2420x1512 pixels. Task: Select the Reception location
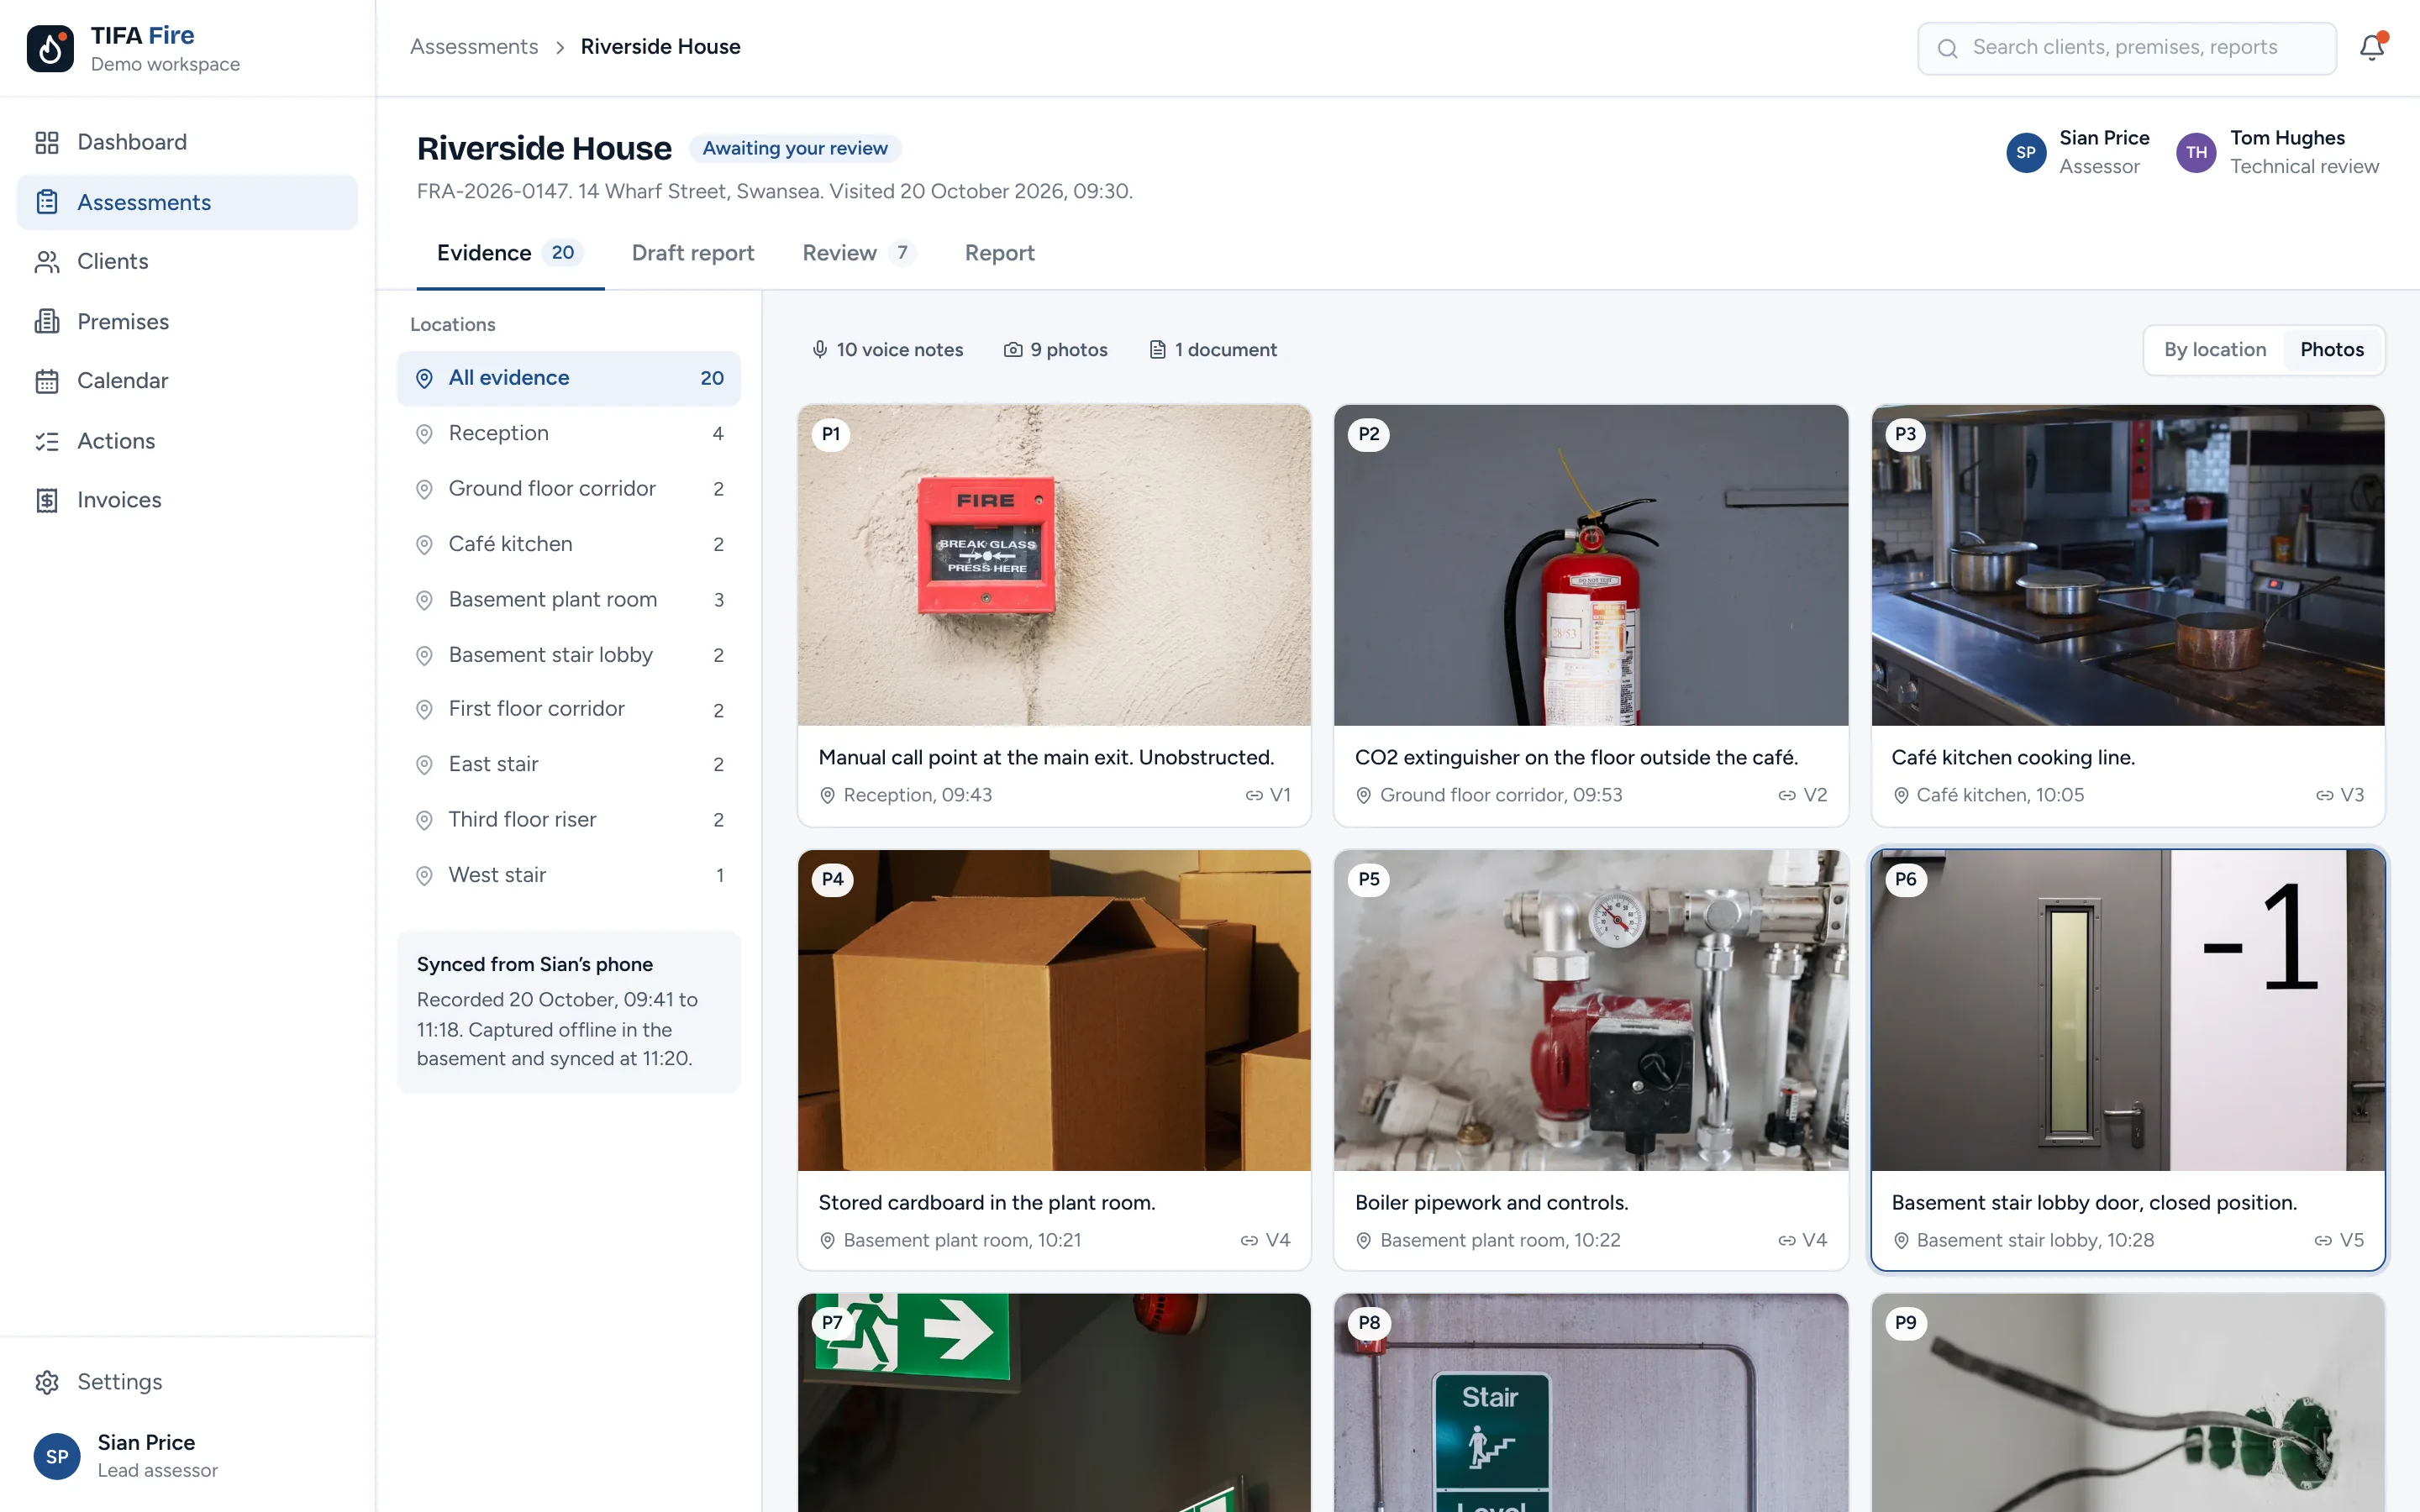point(569,433)
